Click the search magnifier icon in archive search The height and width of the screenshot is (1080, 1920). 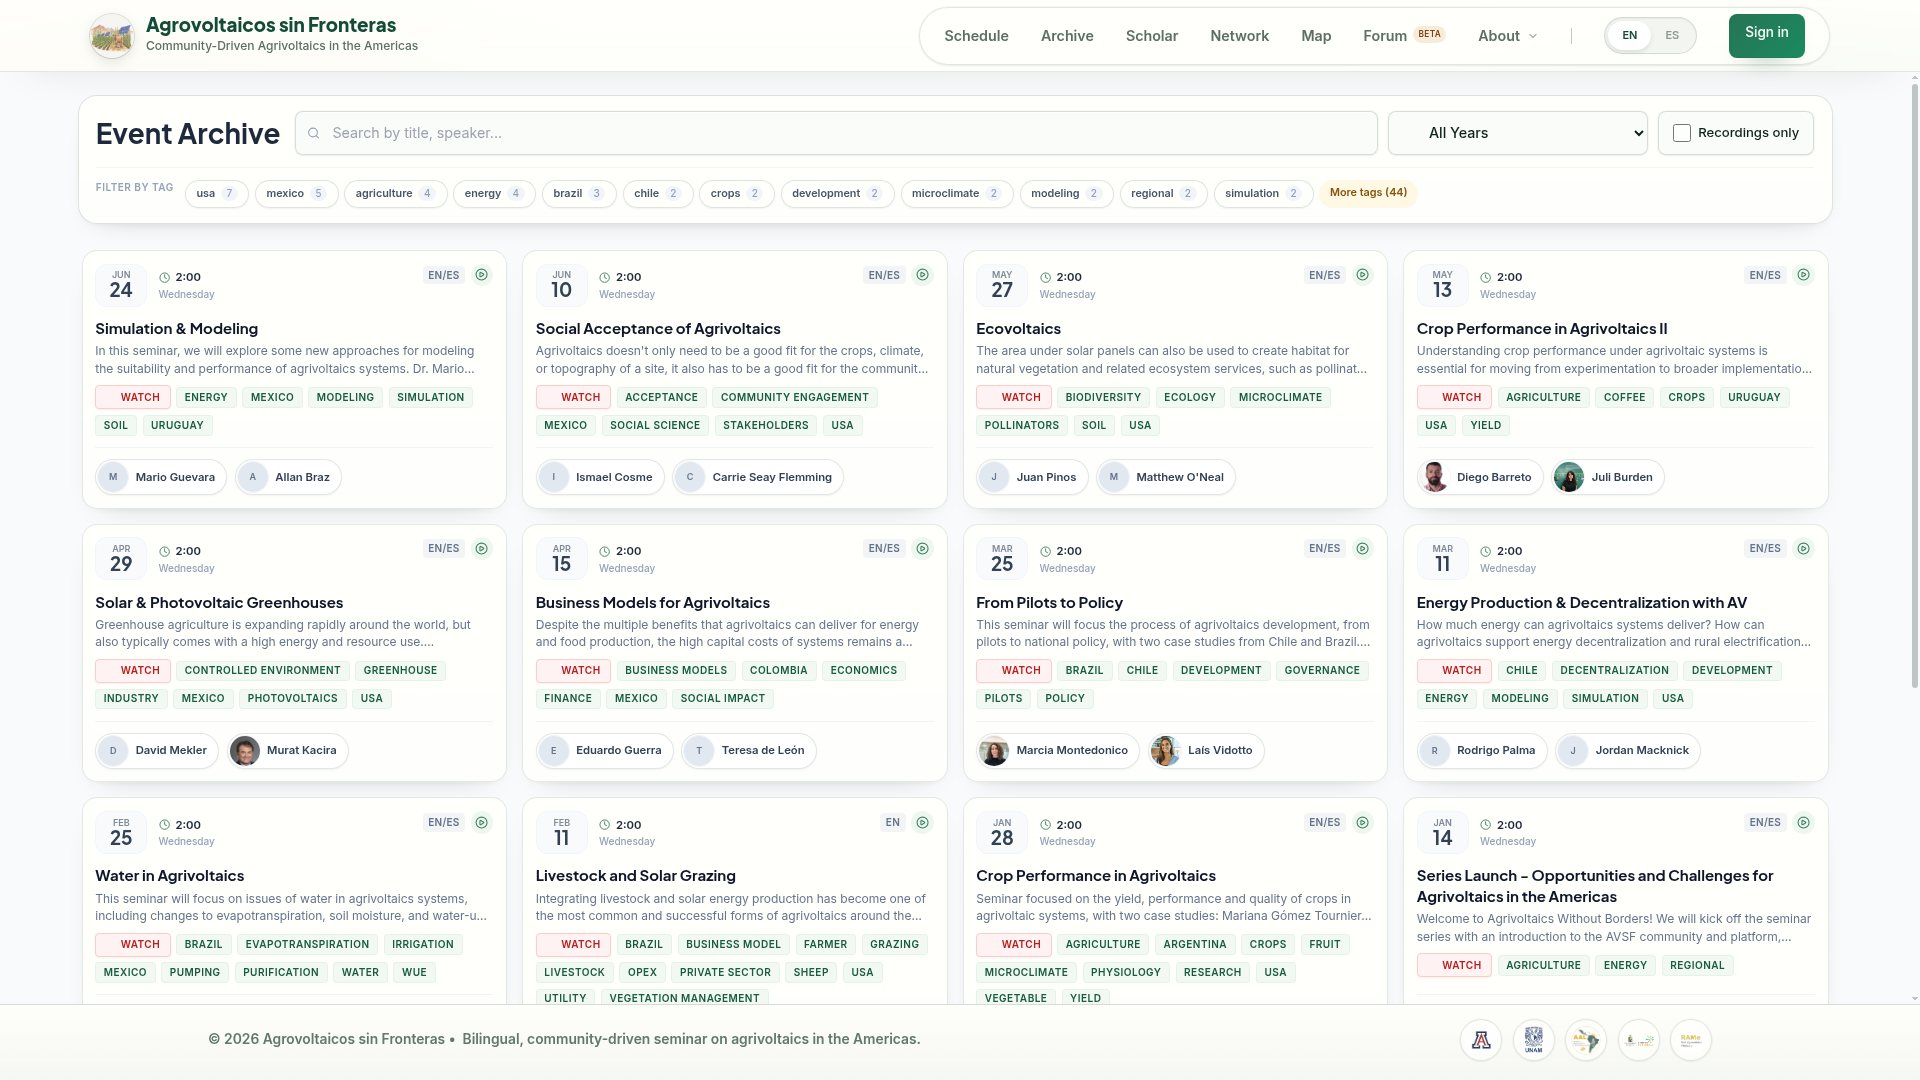coord(314,133)
